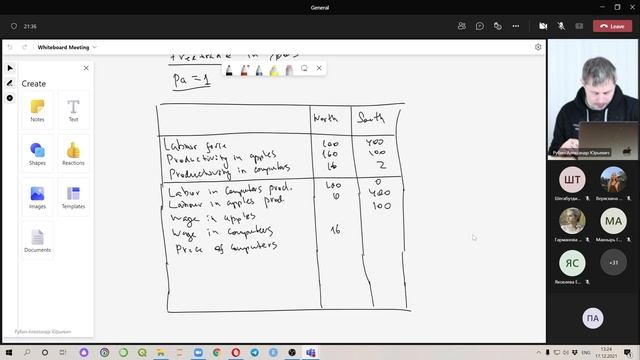Insert Images into whiteboard

pos(37,198)
